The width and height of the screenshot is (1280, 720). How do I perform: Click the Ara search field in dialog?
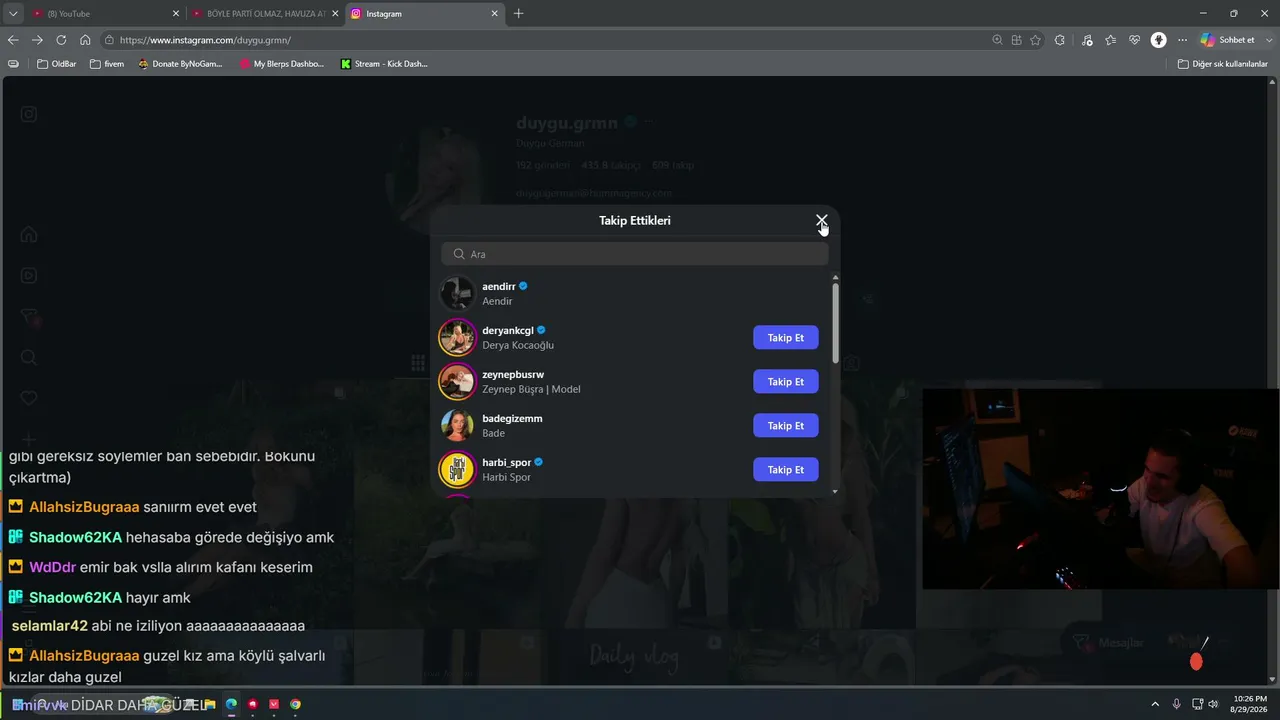point(635,254)
